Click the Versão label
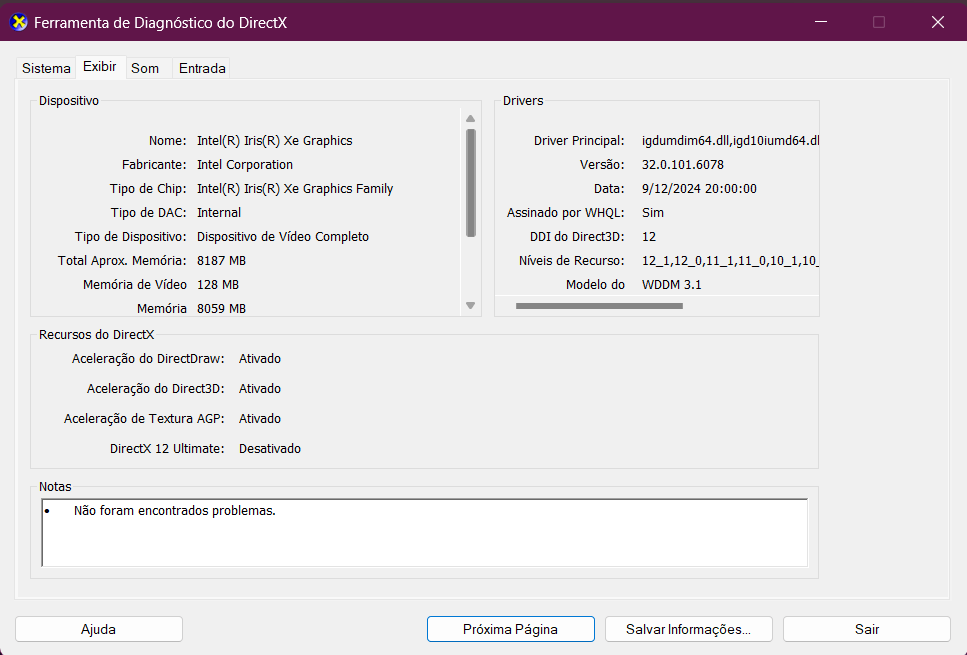Screen dimensions: 967x655 coord(602,165)
